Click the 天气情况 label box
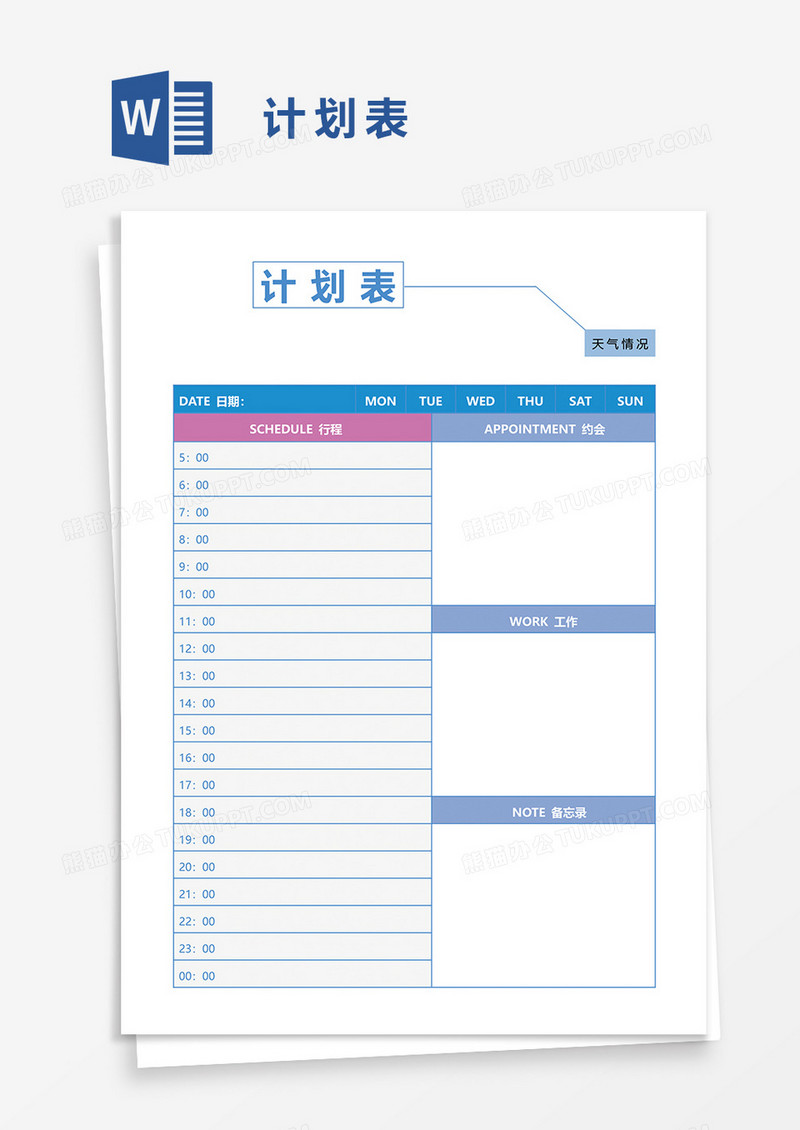 point(620,344)
